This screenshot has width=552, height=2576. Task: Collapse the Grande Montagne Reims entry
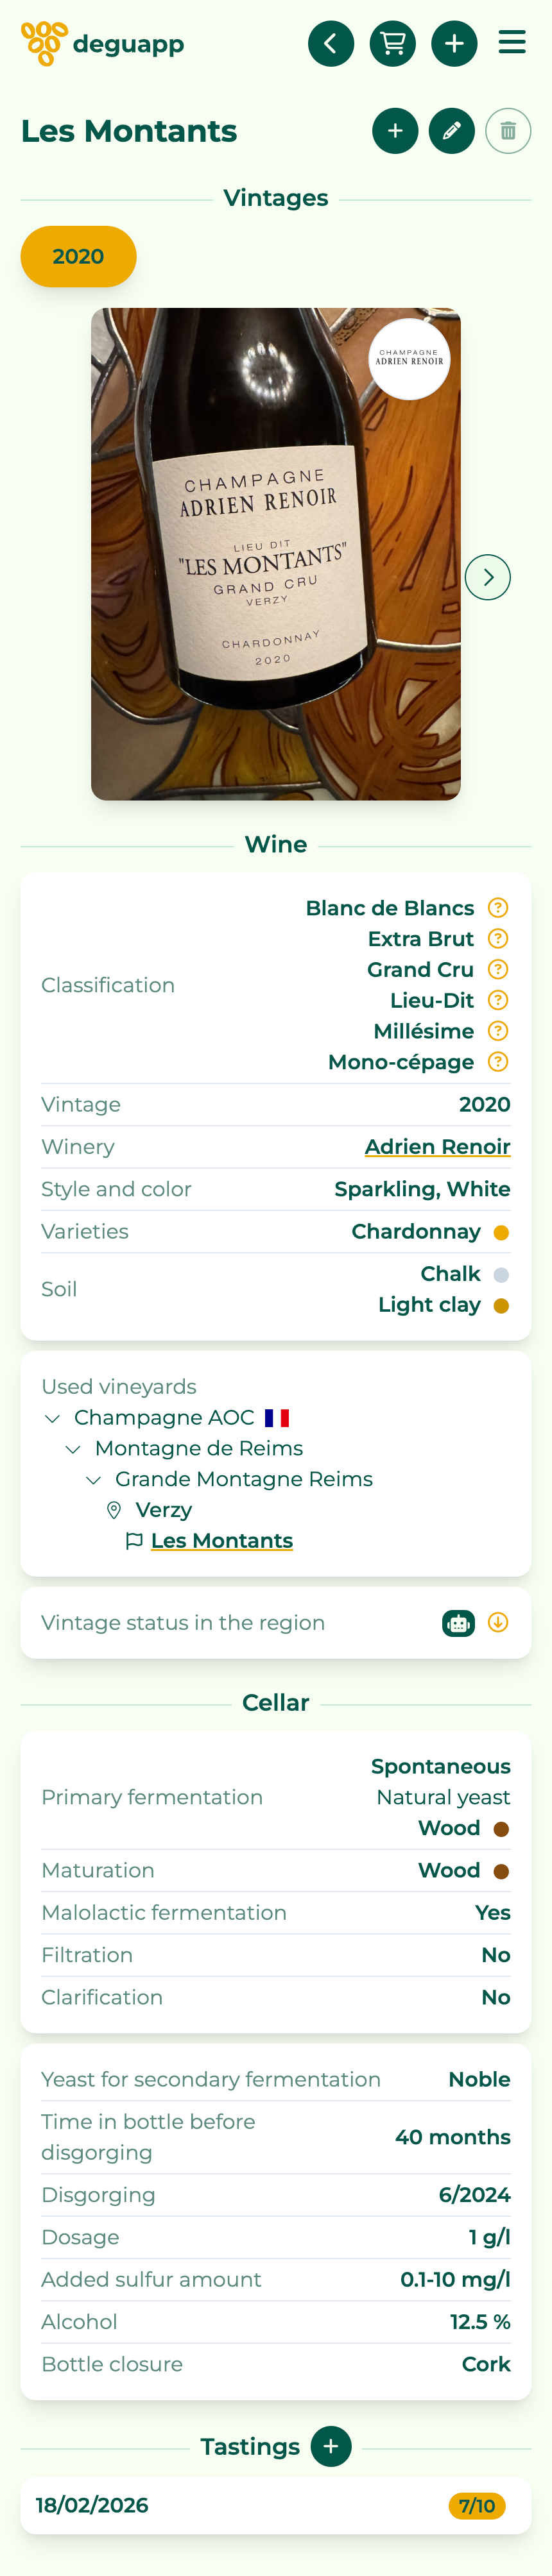point(94,1479)
